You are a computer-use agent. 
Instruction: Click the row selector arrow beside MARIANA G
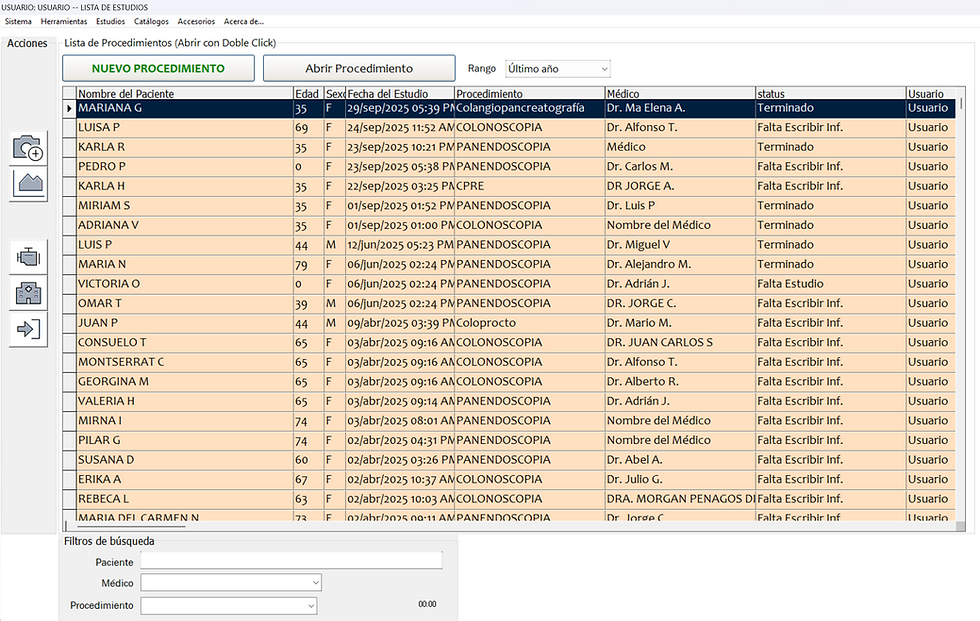click(x=69, y=108)
